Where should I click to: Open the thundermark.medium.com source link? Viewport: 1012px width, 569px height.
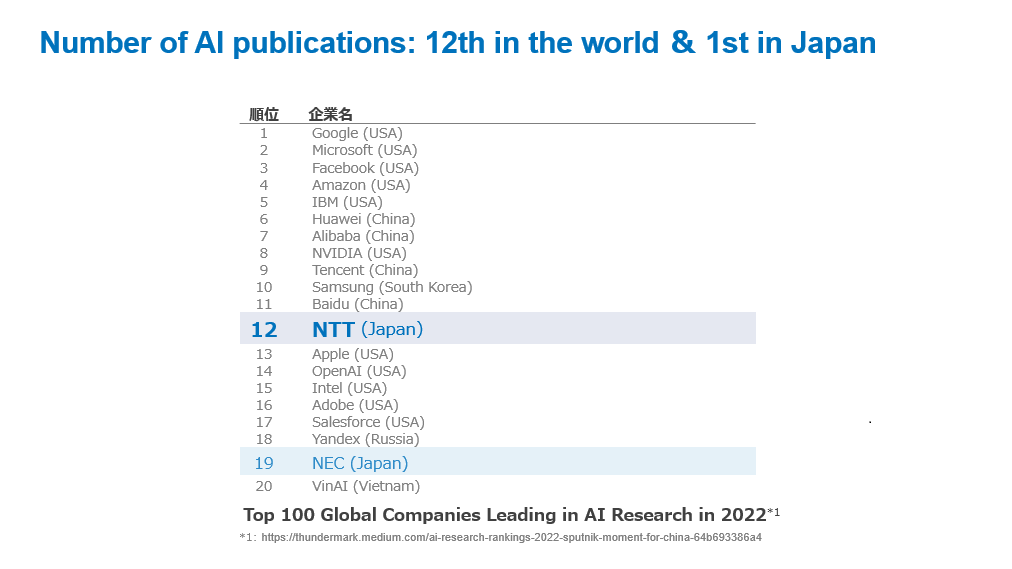point(511,537)
